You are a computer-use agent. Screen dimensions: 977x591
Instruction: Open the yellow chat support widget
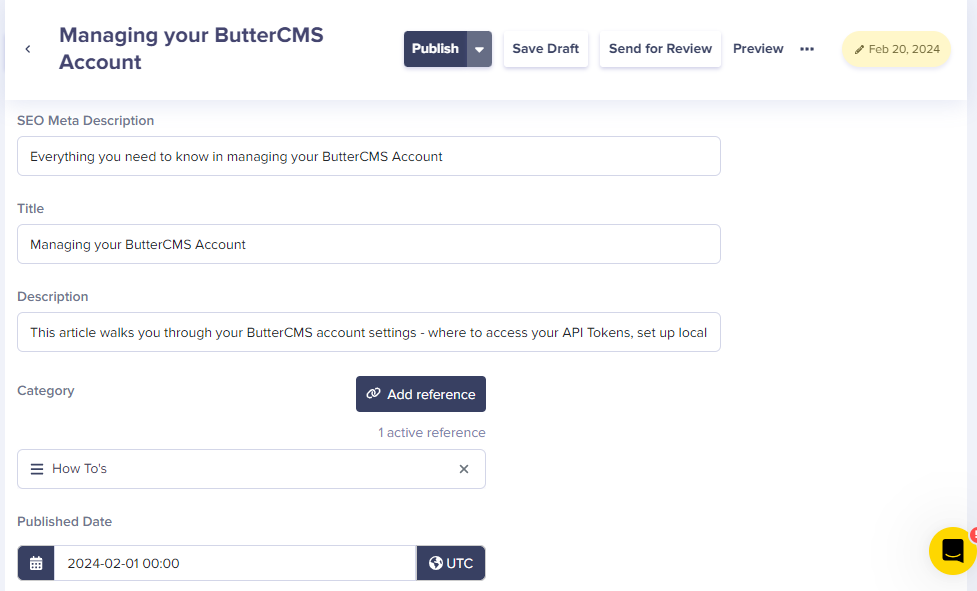(x=952, y=551)
